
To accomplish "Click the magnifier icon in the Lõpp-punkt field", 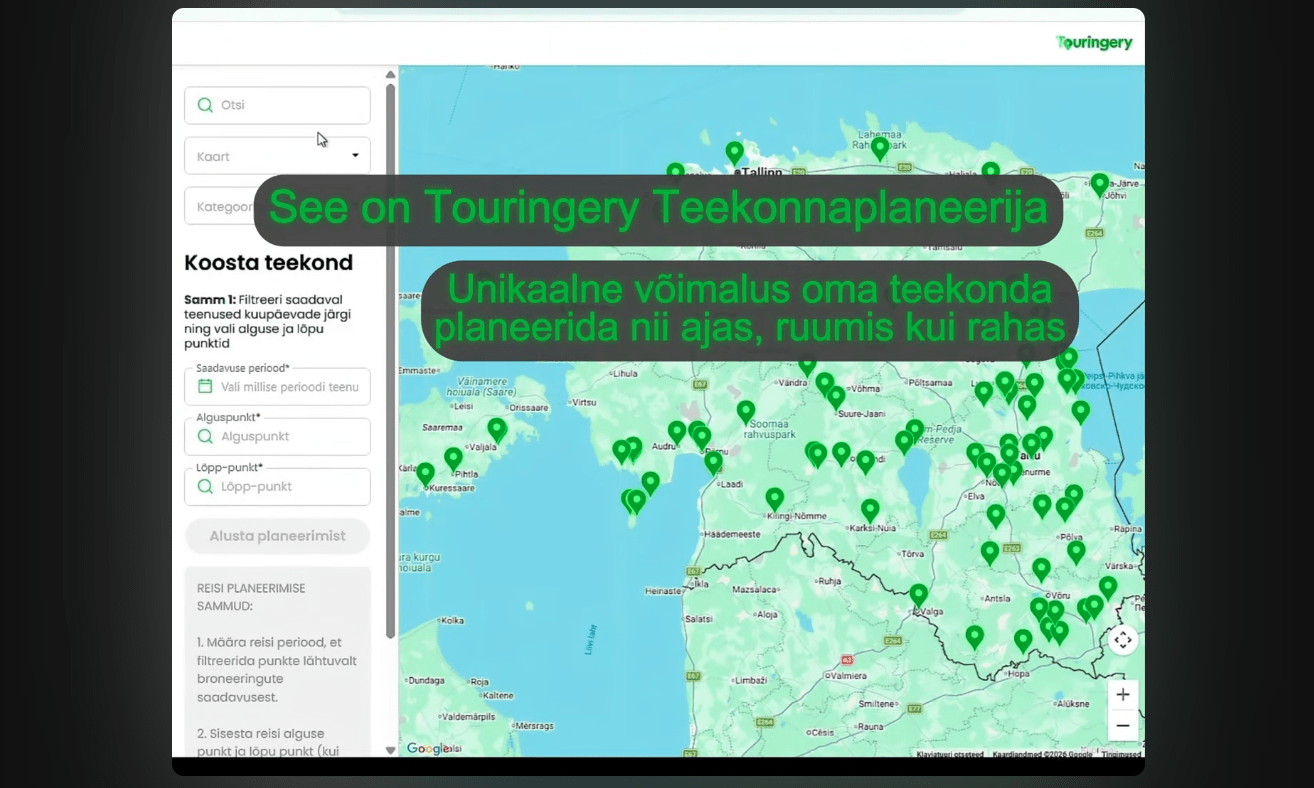I will [x=205, y=486].
